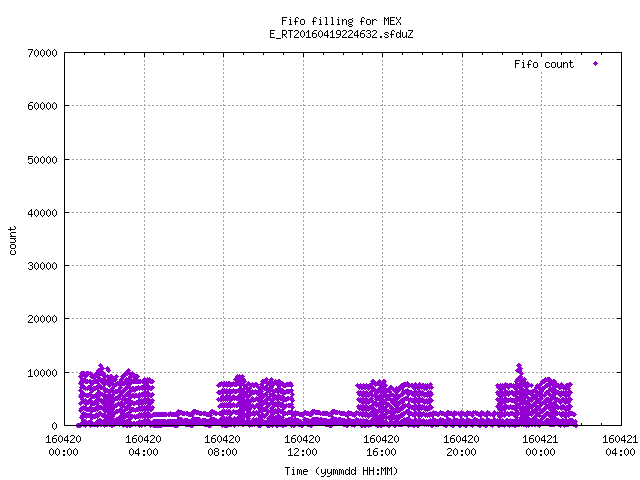Click the y-axis value 50000
The height and width of the screenshot is (480, 640).
[x=42, y=160]
